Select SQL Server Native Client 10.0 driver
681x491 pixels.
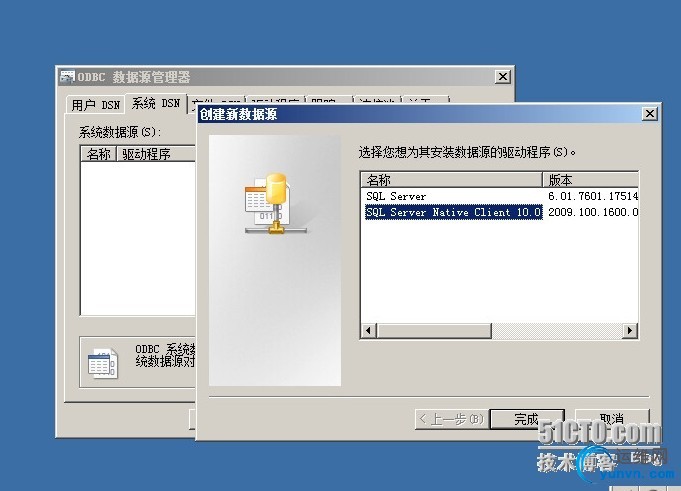coord(453,212)
